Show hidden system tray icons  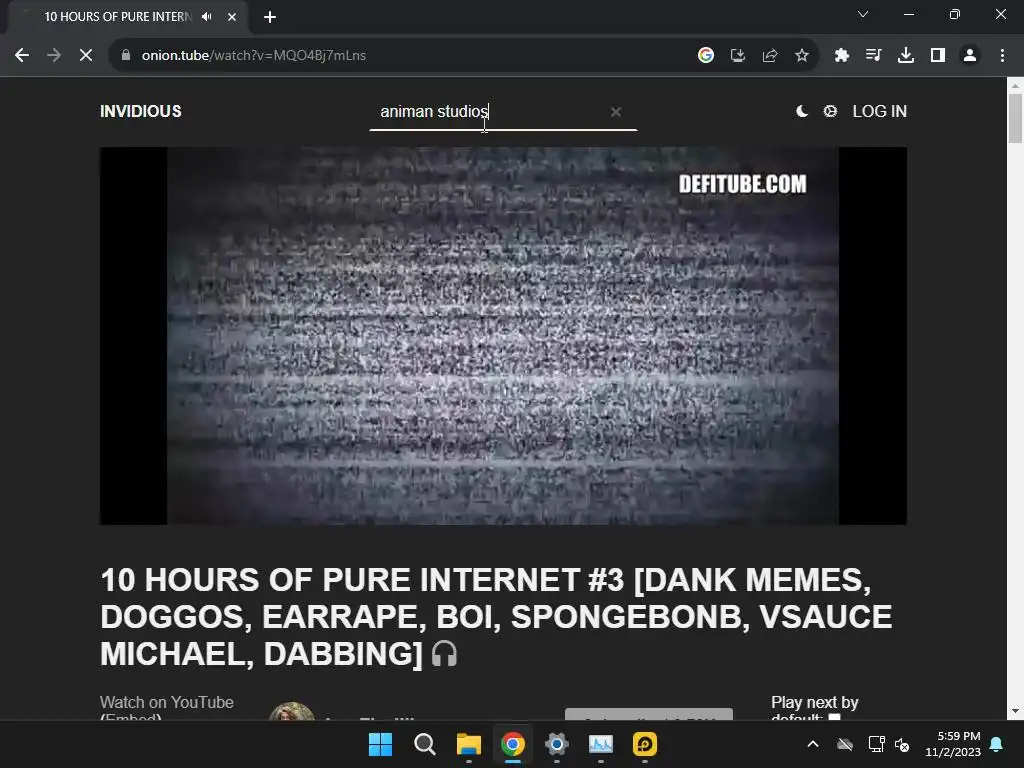click(x=813, y=744)
